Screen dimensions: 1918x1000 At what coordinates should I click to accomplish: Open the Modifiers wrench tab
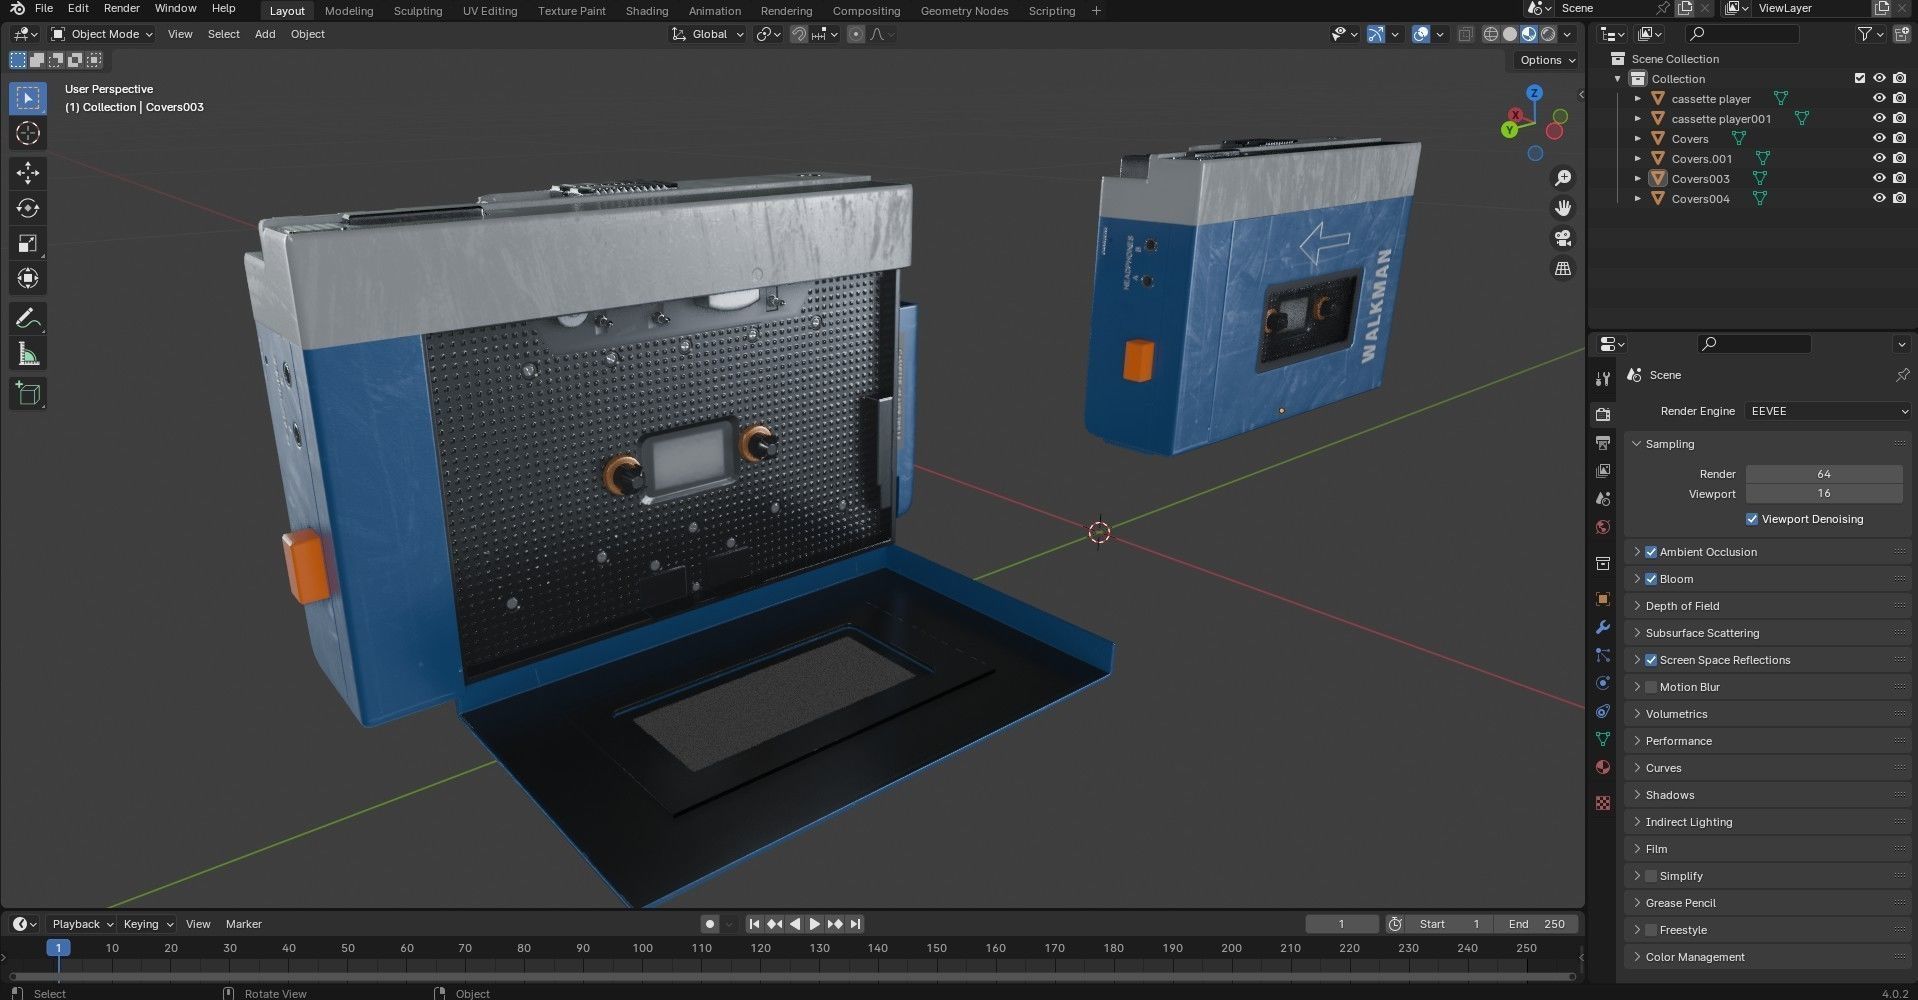(x=1603, y=627)
